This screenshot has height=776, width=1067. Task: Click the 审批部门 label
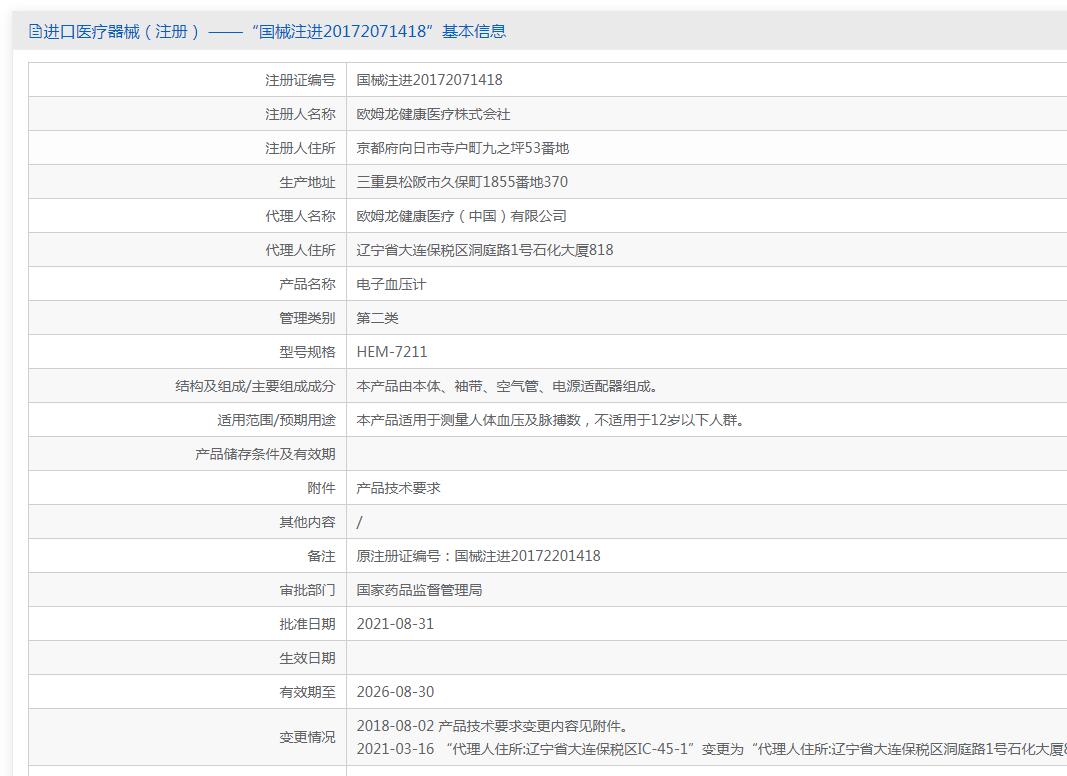(307, 591)
